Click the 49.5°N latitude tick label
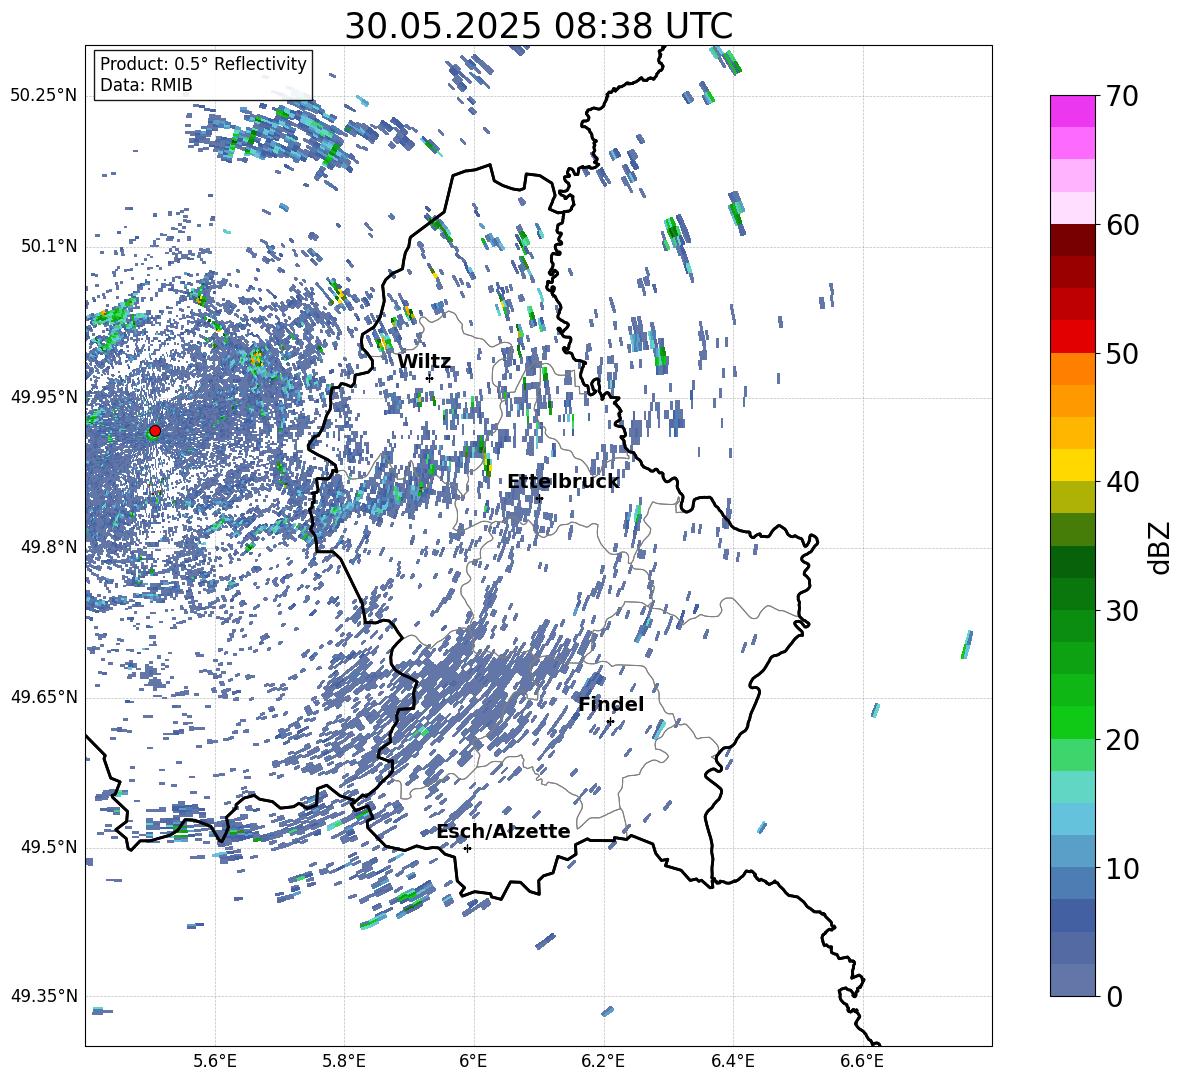The width and height of the screenshot is (1184, 1081). [48, 847]
